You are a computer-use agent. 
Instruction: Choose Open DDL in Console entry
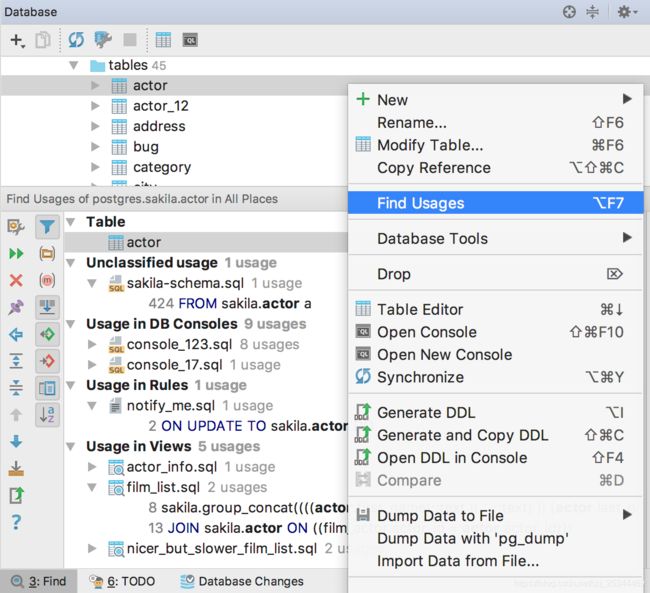click(495, 458)
